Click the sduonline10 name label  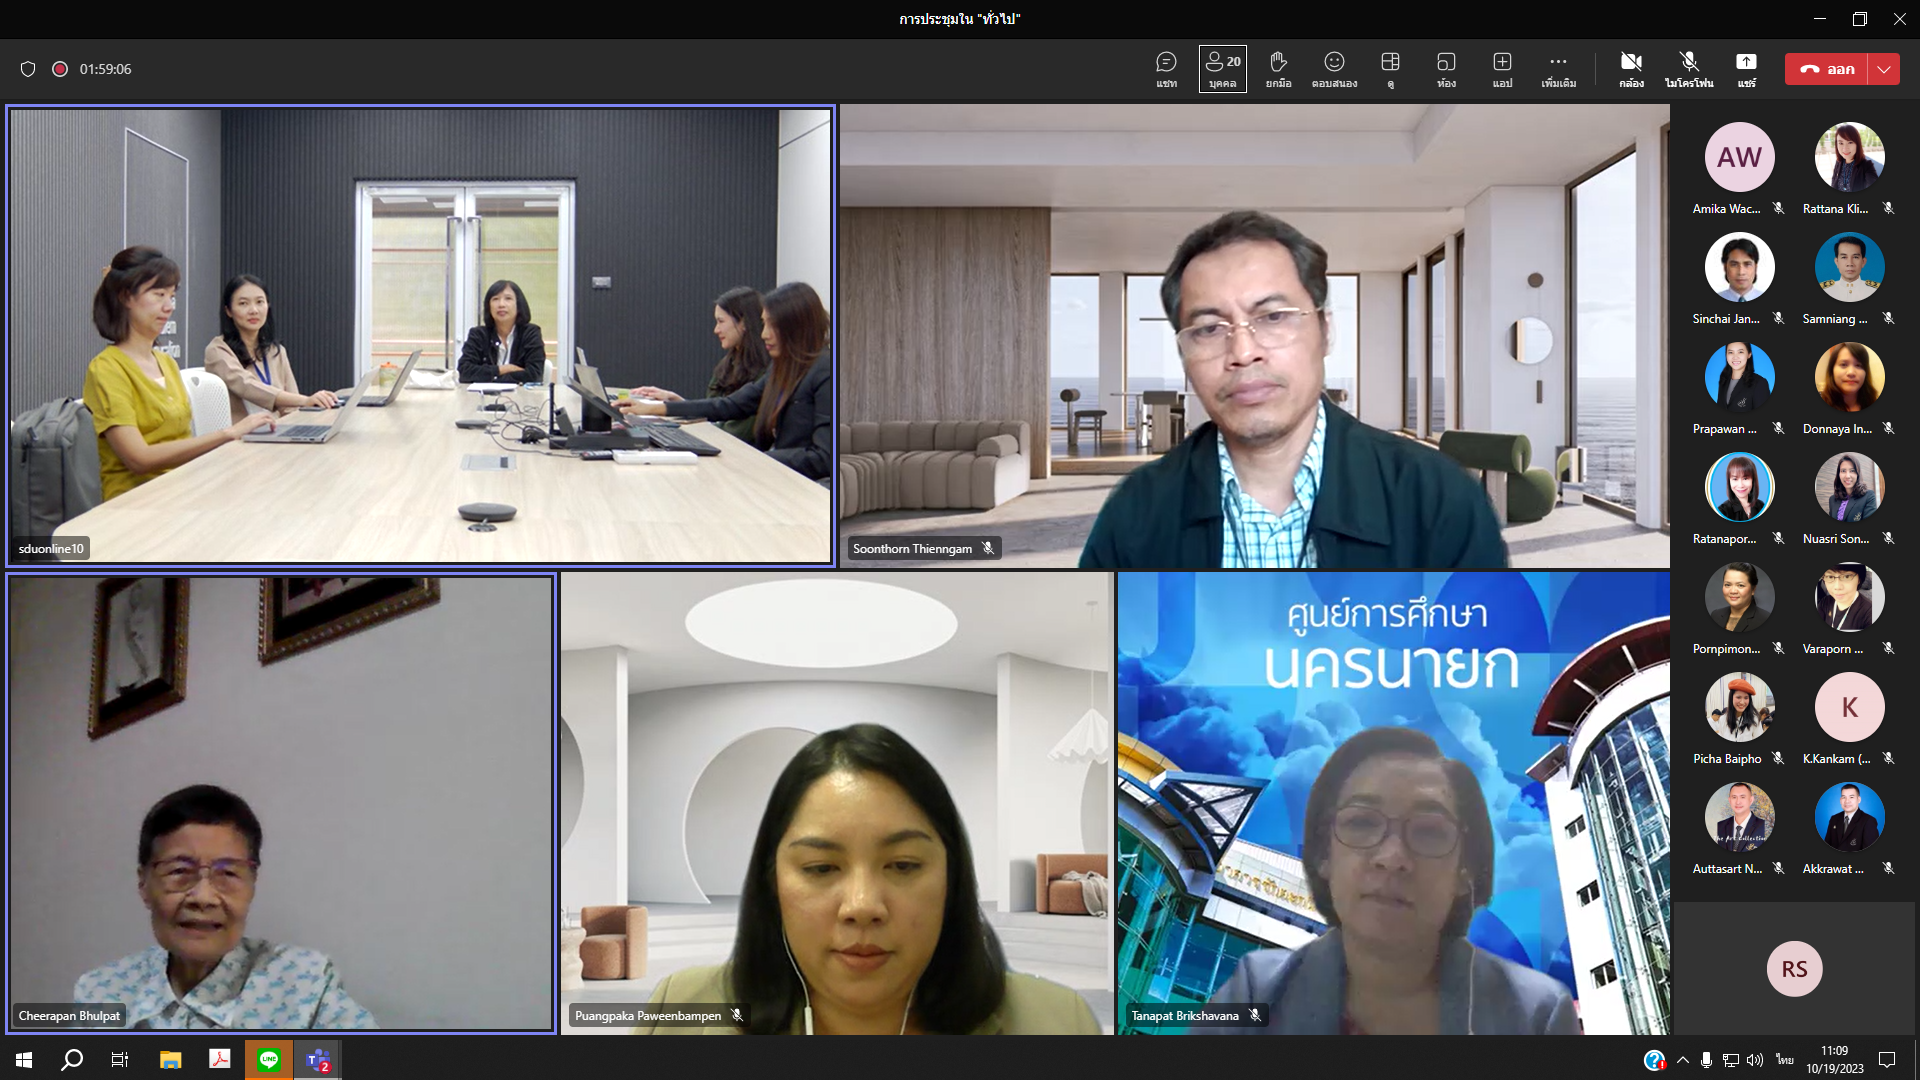[51, 549]
